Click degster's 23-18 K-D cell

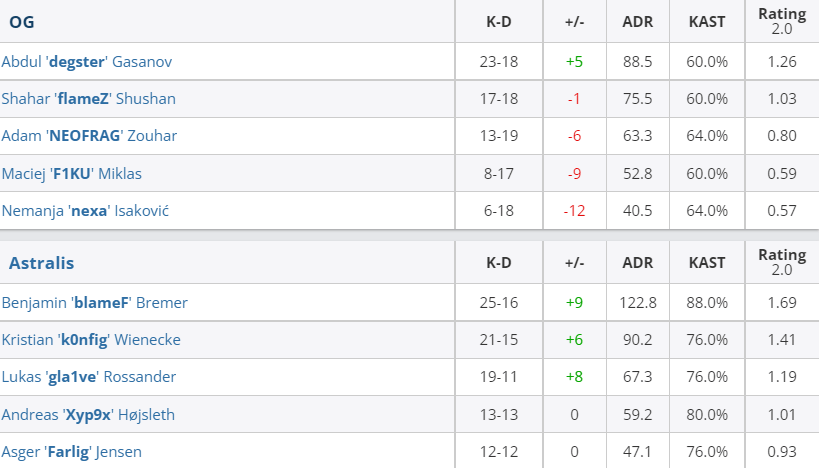point(499,62)
